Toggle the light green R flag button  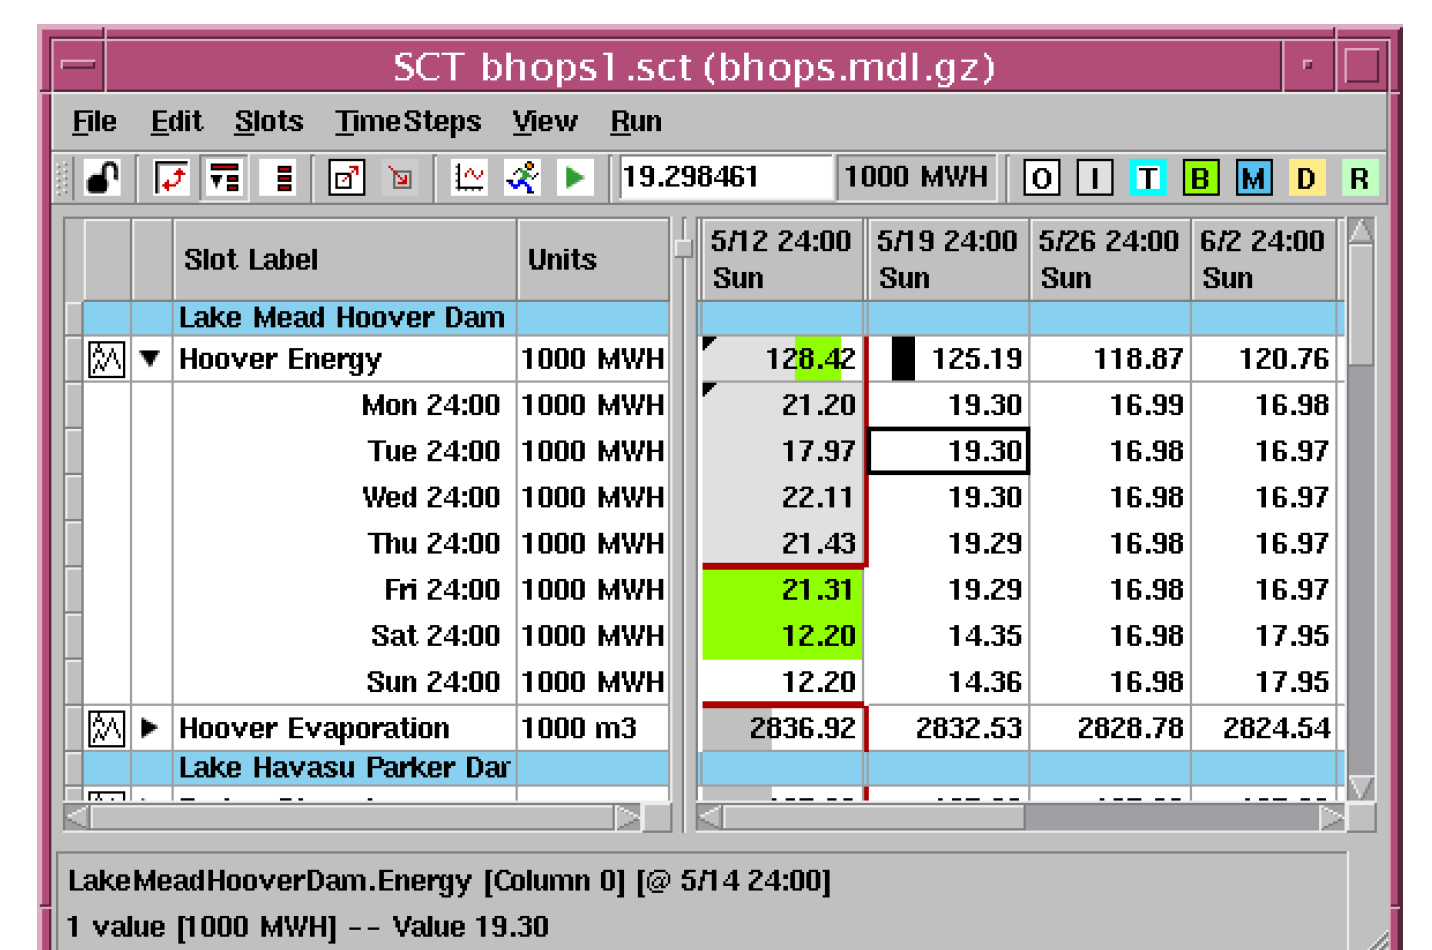[x=1359, y=179]
